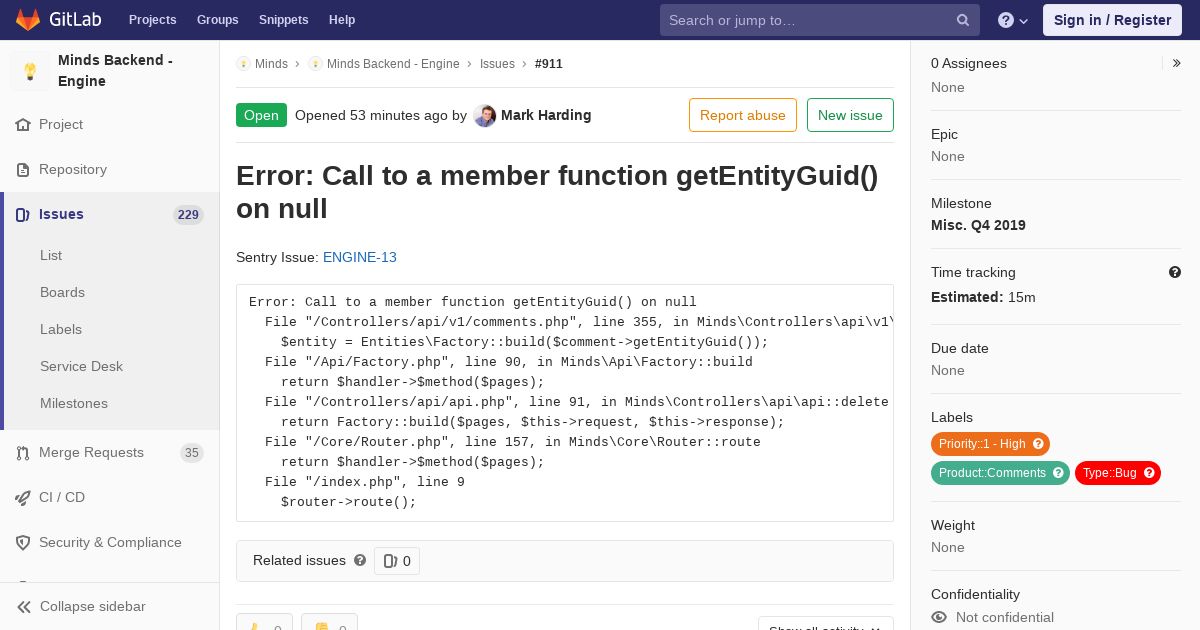Image resolution: width=1200 pixels, height=630 pixels.
Task: Open the Show all activity dropdown
Action: (x=824, y=625)
